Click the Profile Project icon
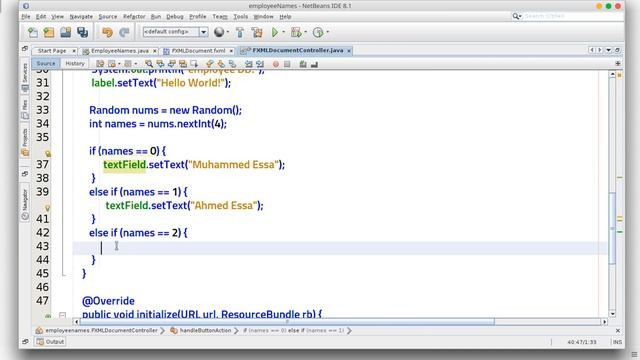Screen dimensions: 640x360 318,32
